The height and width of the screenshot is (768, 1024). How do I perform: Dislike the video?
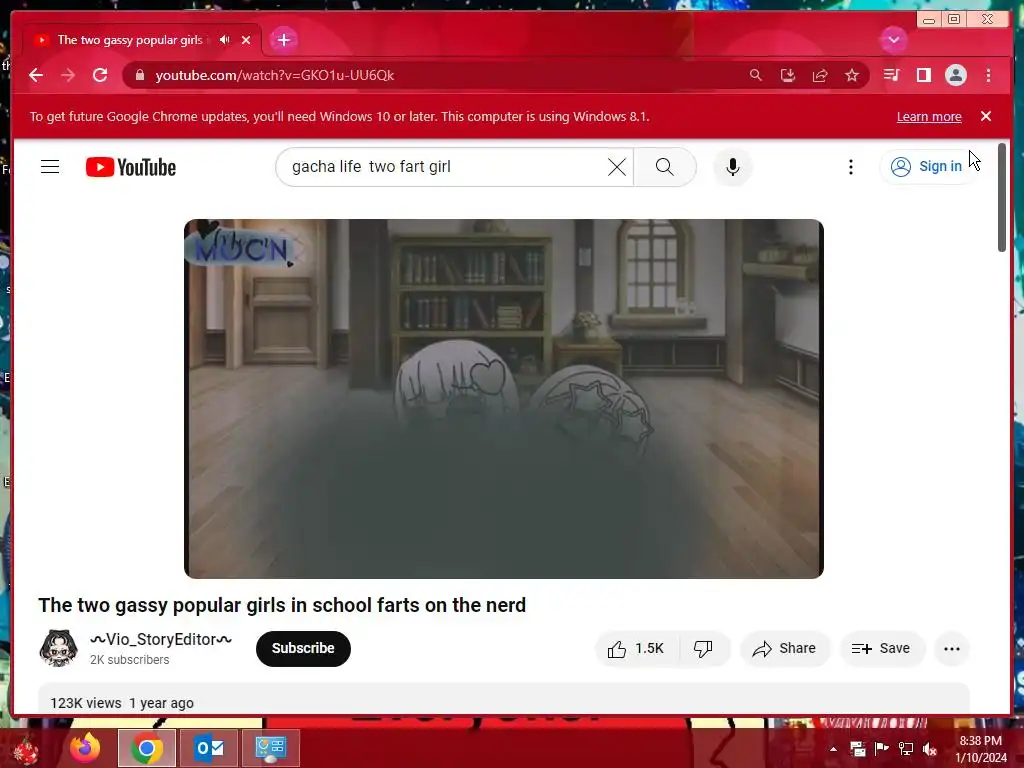coord(703,648)
